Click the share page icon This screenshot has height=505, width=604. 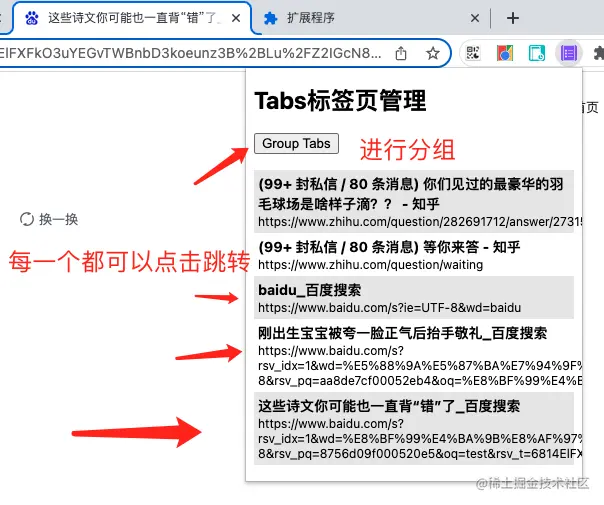(x=401, y=53)
